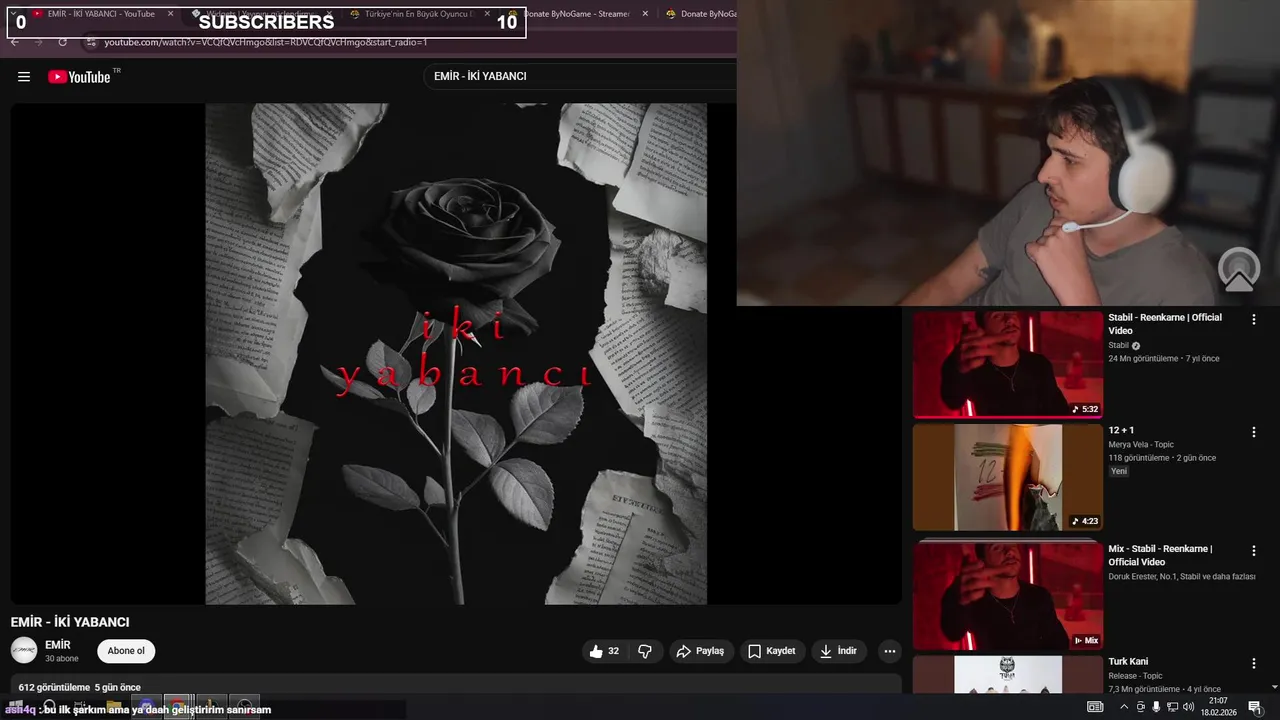
Task: Click scrollbar down arrow on YouTube page
Action: click(1274, 687)
